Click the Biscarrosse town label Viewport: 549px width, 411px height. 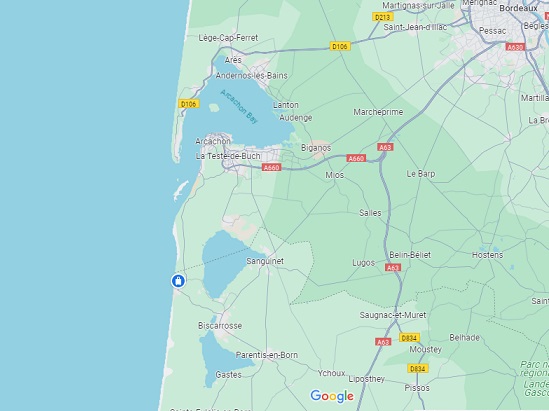point(220,326)
